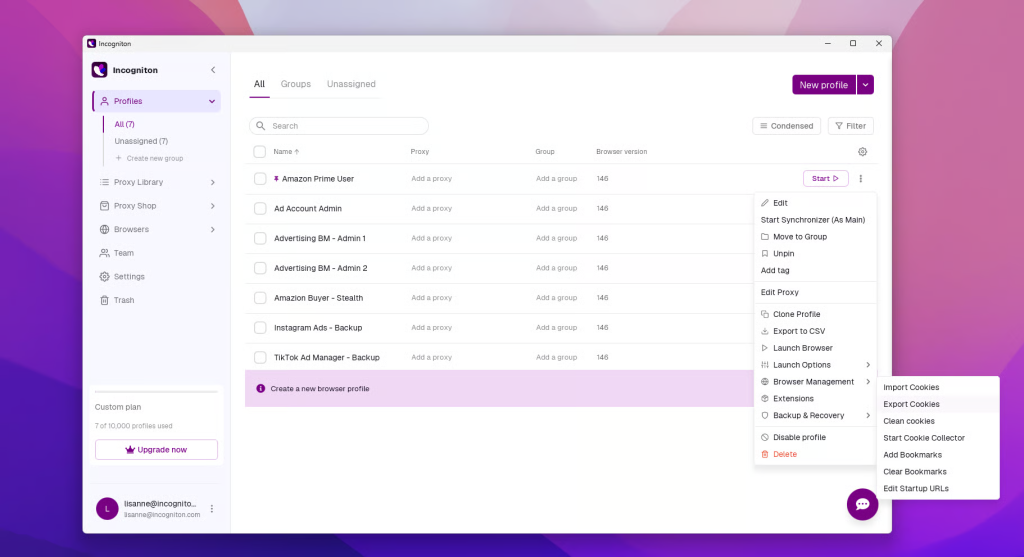The image size is (1024, 557).
Task: Click the download icon beside Export to CSV
Action: [765, 331]
